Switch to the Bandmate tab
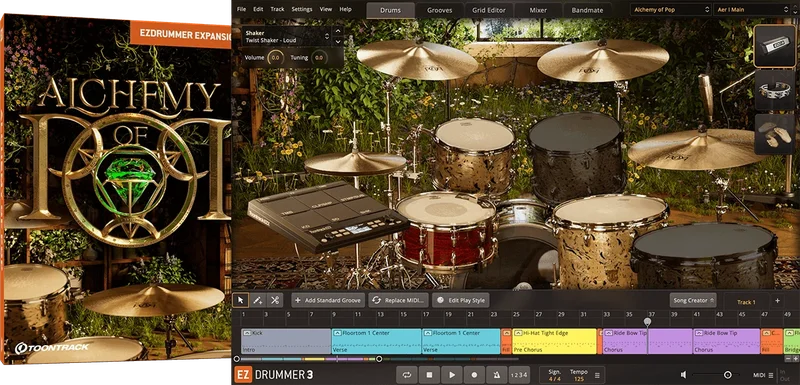The height and width of the screenshot is (385, 800). click(x=587, y=10)
